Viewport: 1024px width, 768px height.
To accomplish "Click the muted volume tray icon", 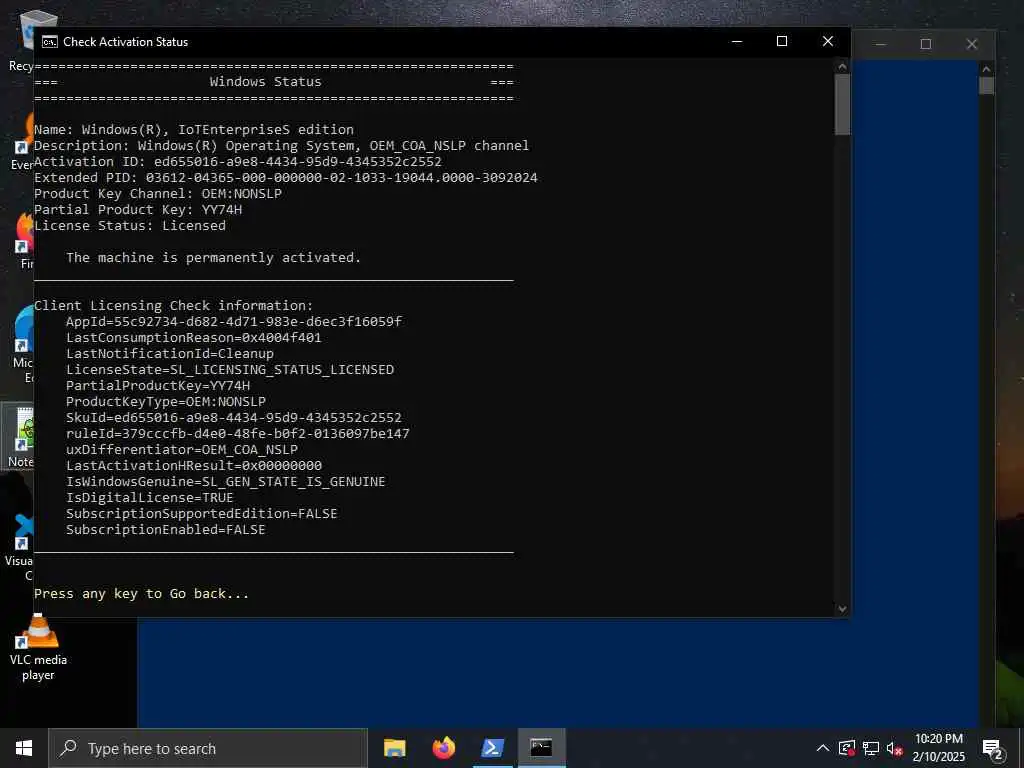I will 895,748.
